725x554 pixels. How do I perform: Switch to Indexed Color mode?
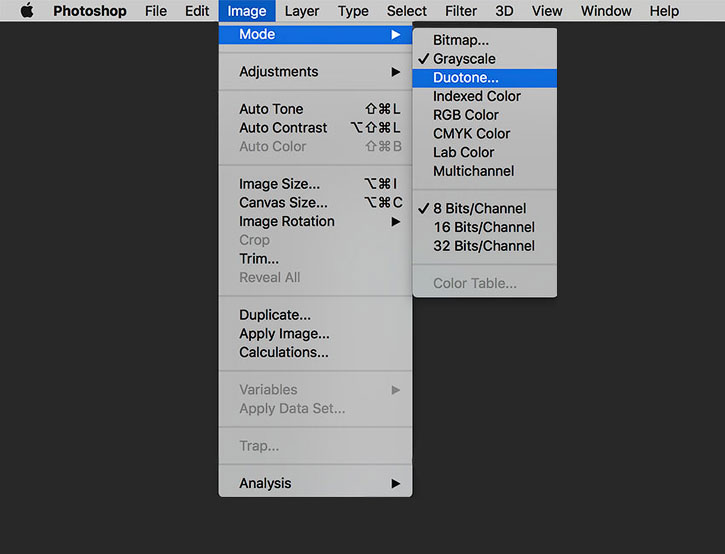[485, 96]
